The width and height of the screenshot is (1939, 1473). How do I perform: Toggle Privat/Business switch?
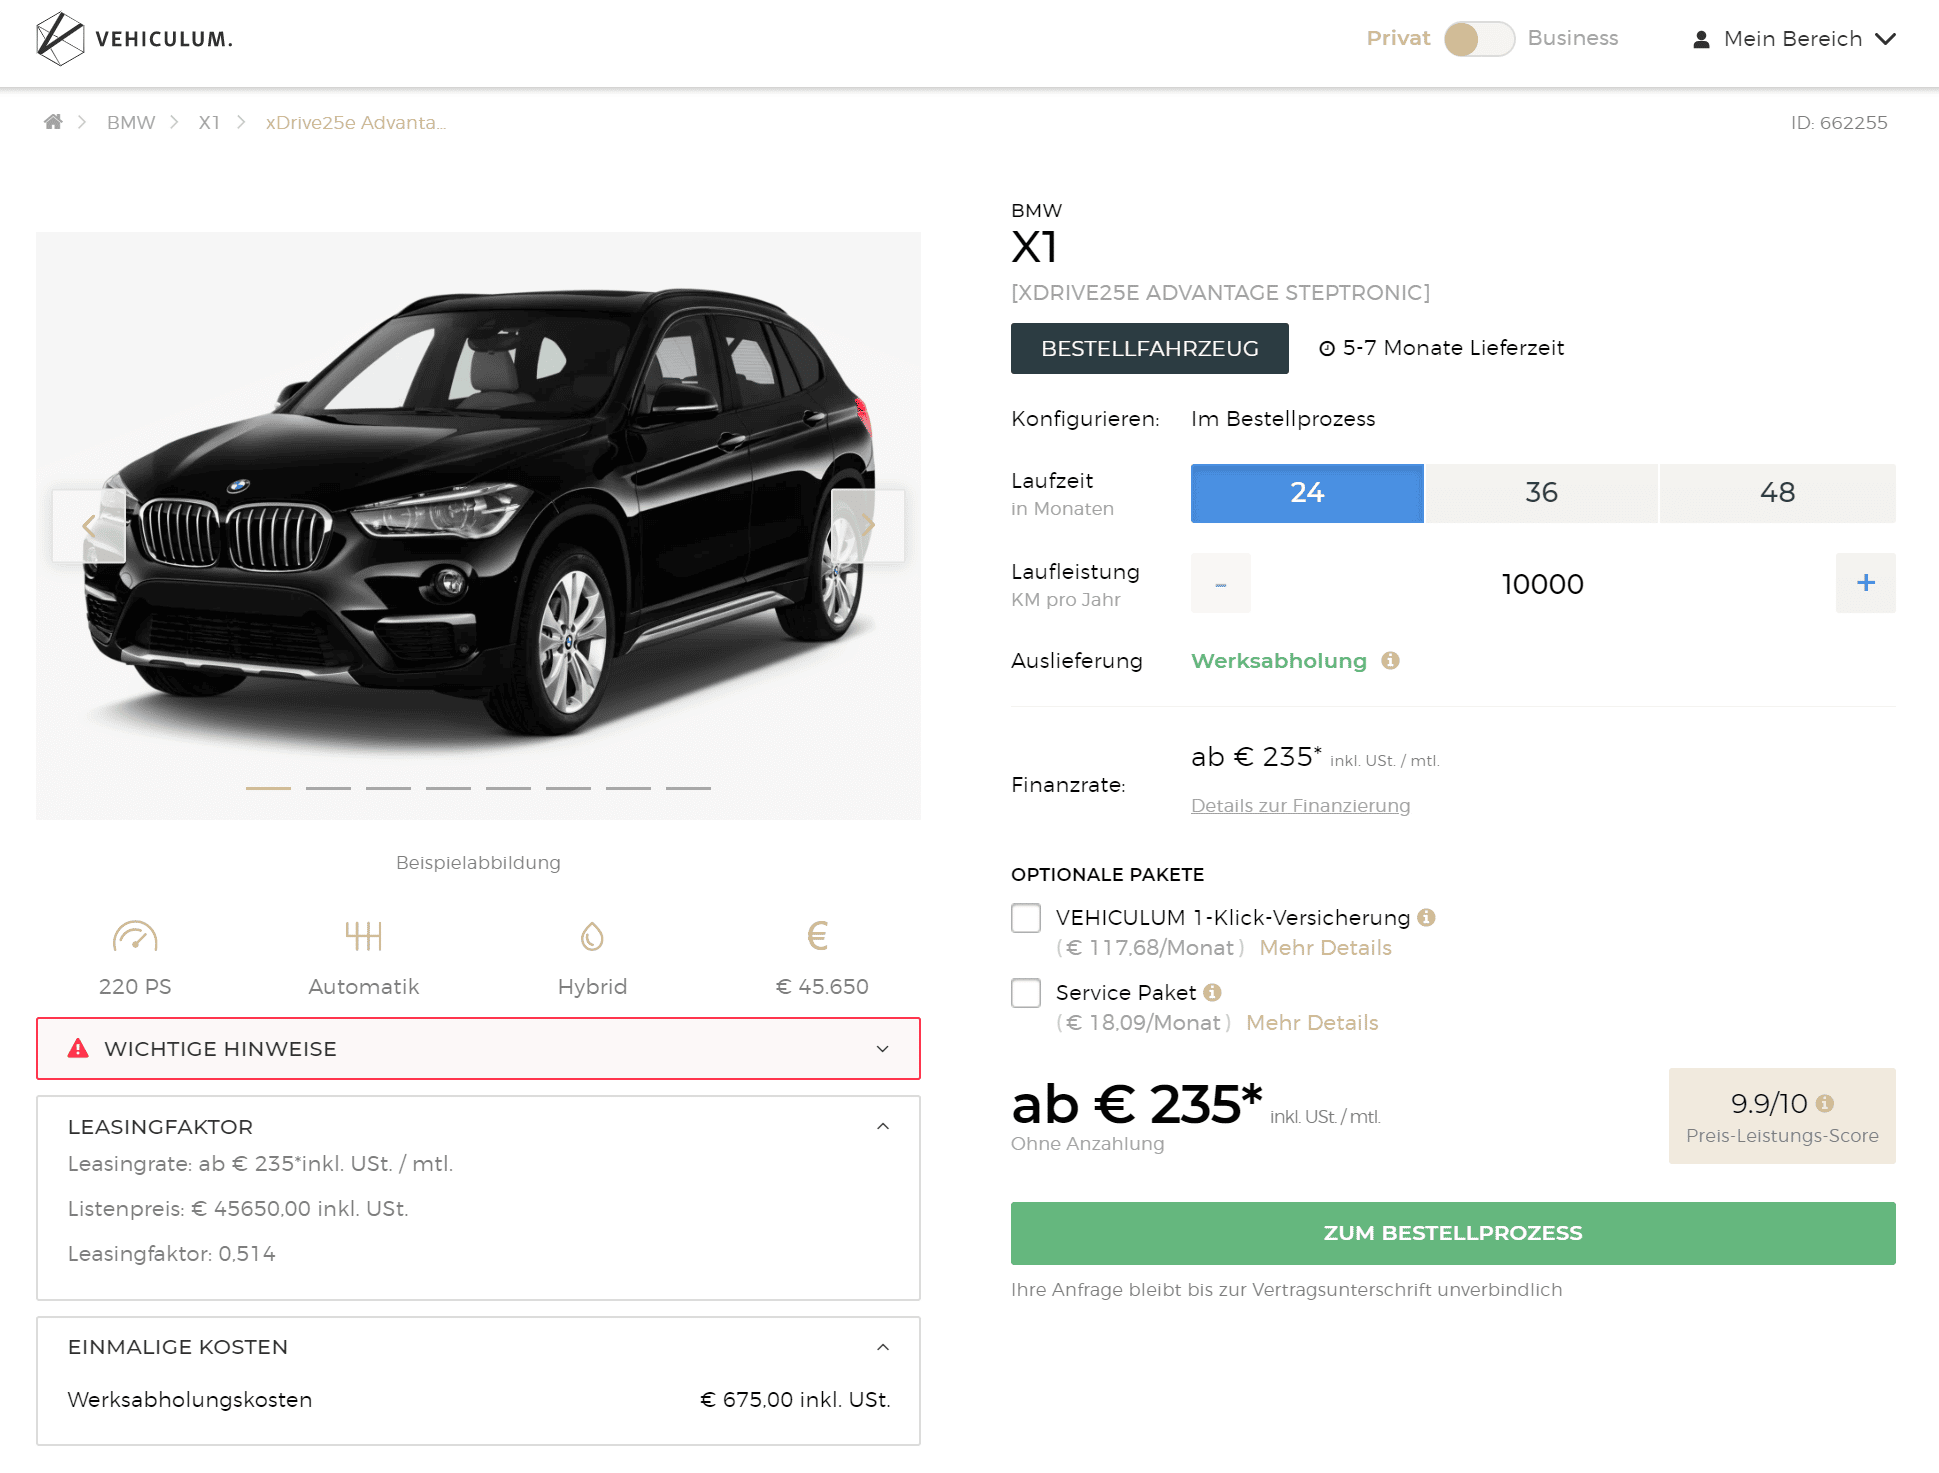[x=1479, y=39]
